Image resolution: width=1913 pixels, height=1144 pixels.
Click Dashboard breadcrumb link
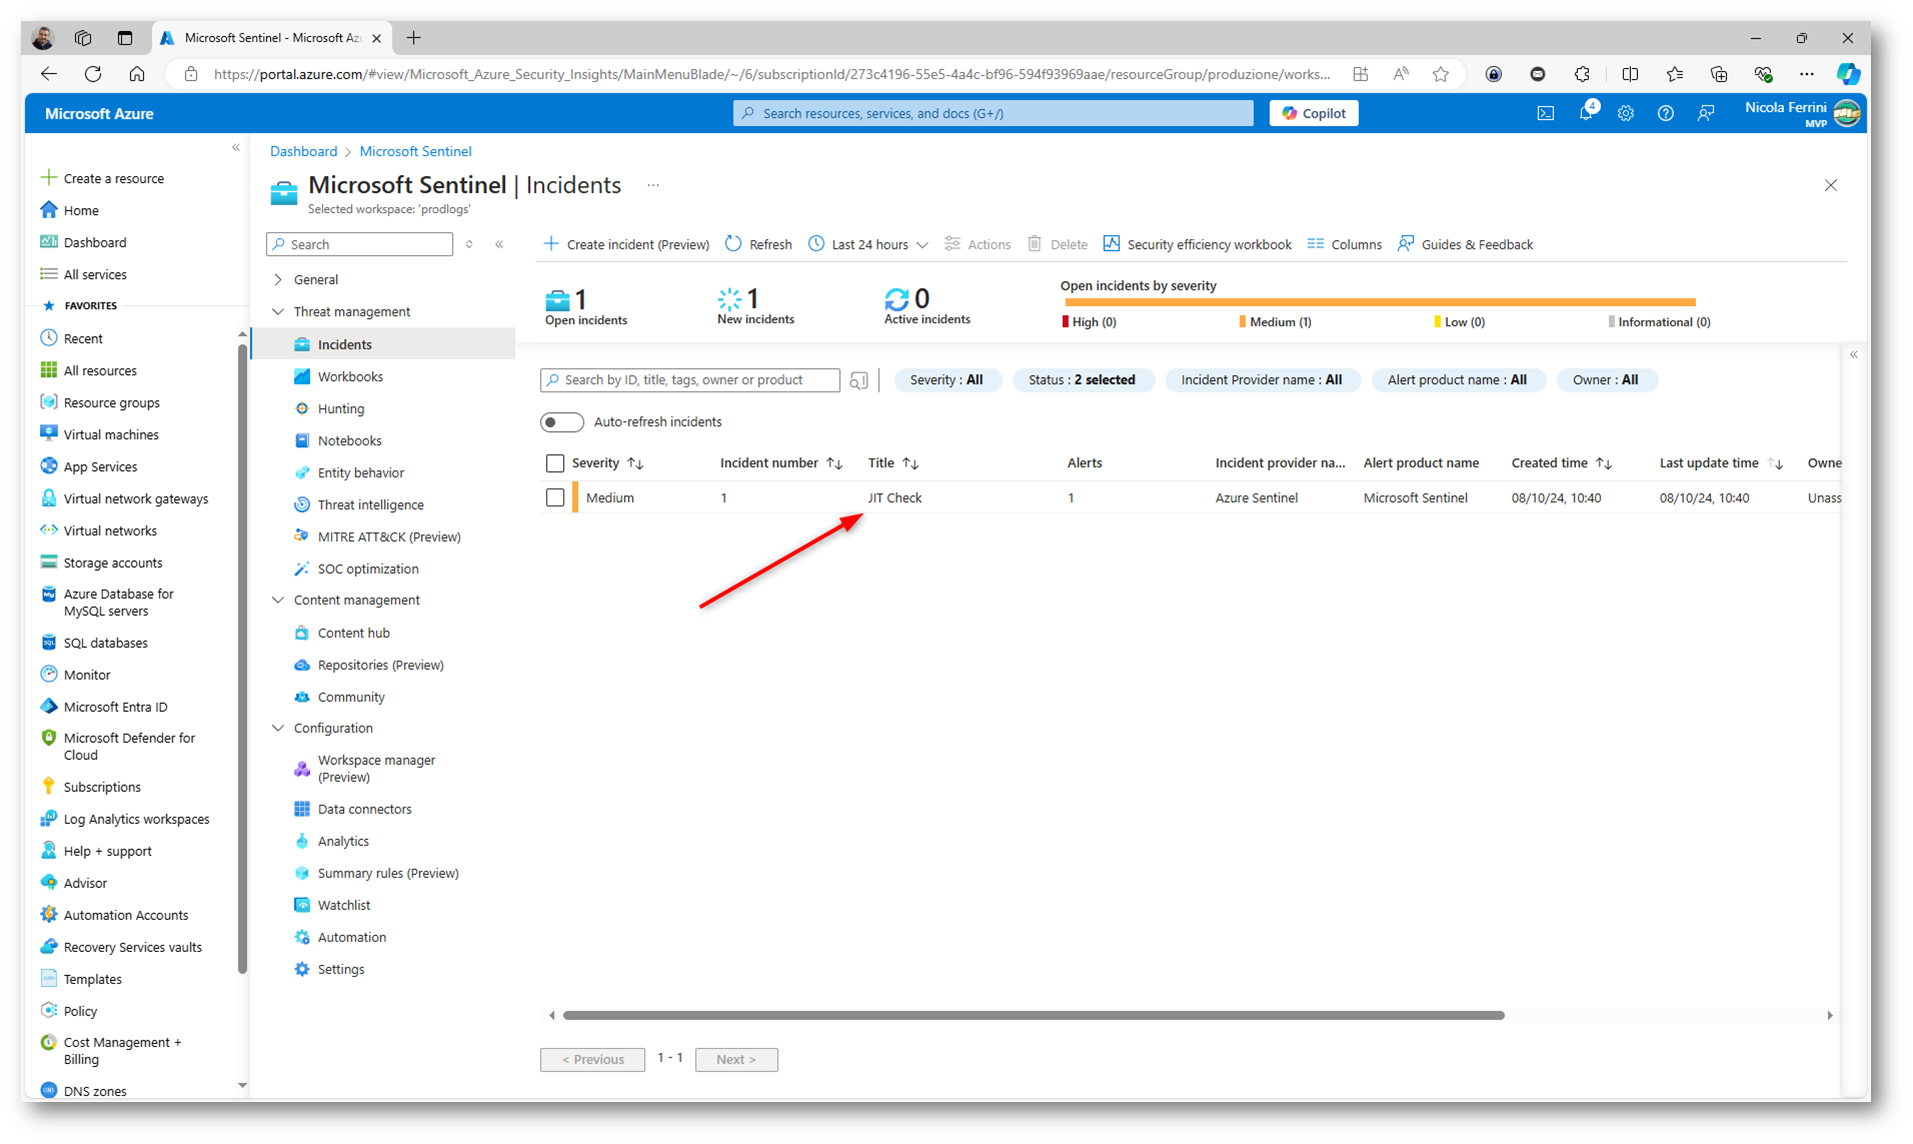[x=303, y=151]
